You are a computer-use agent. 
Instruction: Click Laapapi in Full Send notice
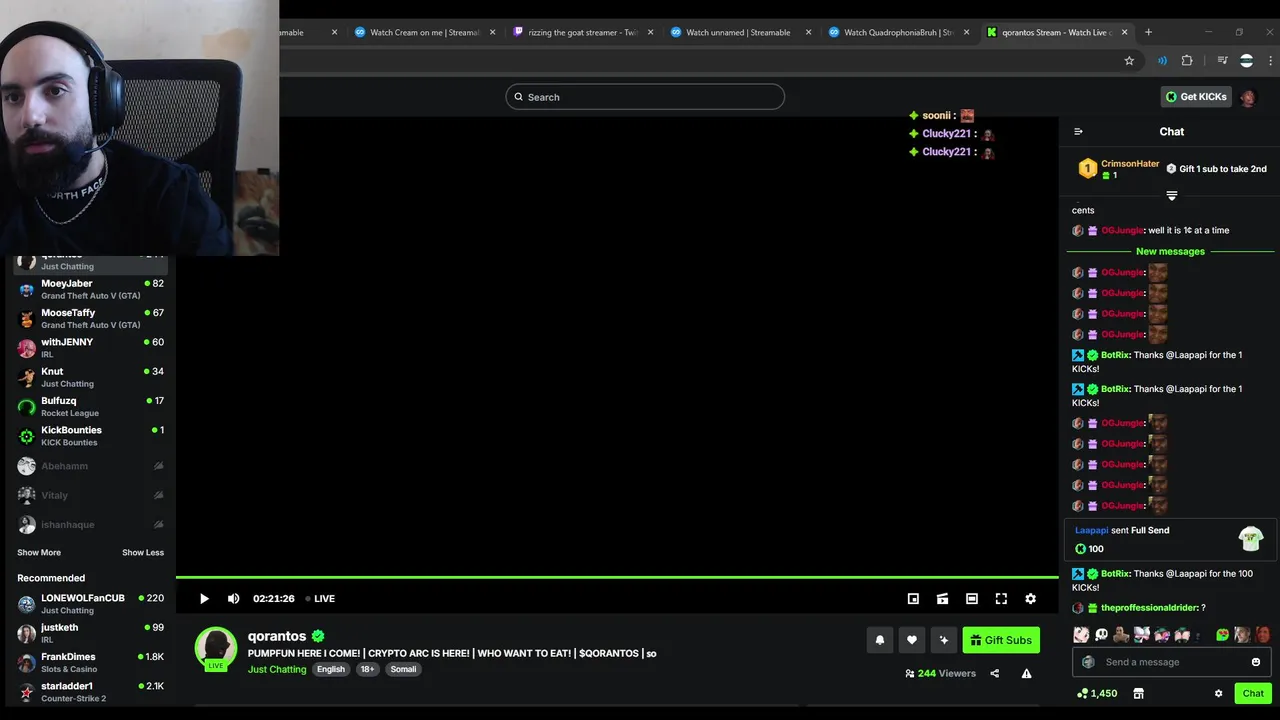tap(1091, 531)
